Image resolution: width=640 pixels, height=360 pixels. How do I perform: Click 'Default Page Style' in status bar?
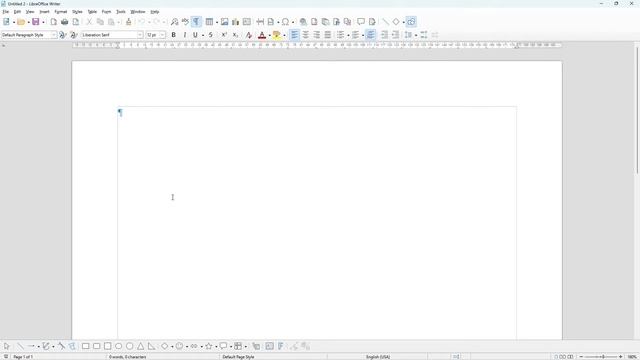point(238,357)
